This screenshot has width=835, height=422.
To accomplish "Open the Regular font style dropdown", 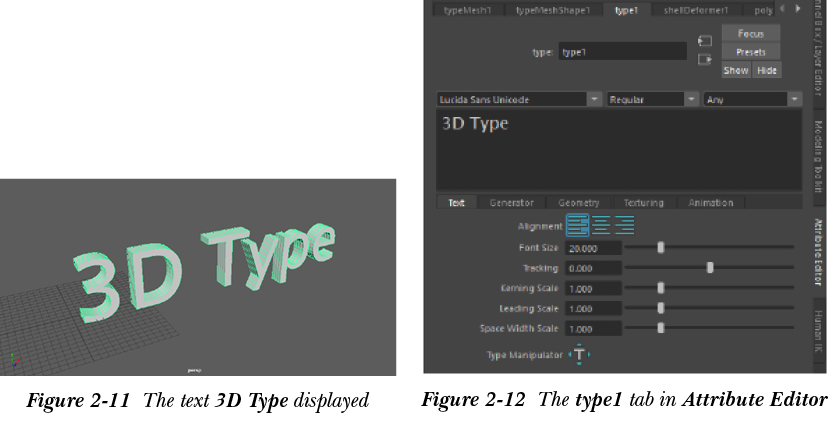I will pyautogui.click(x=691, y=100).
